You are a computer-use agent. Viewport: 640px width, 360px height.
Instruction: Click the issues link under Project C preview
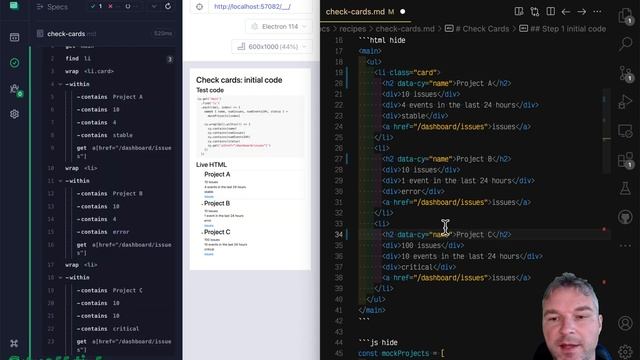(209, 254)
